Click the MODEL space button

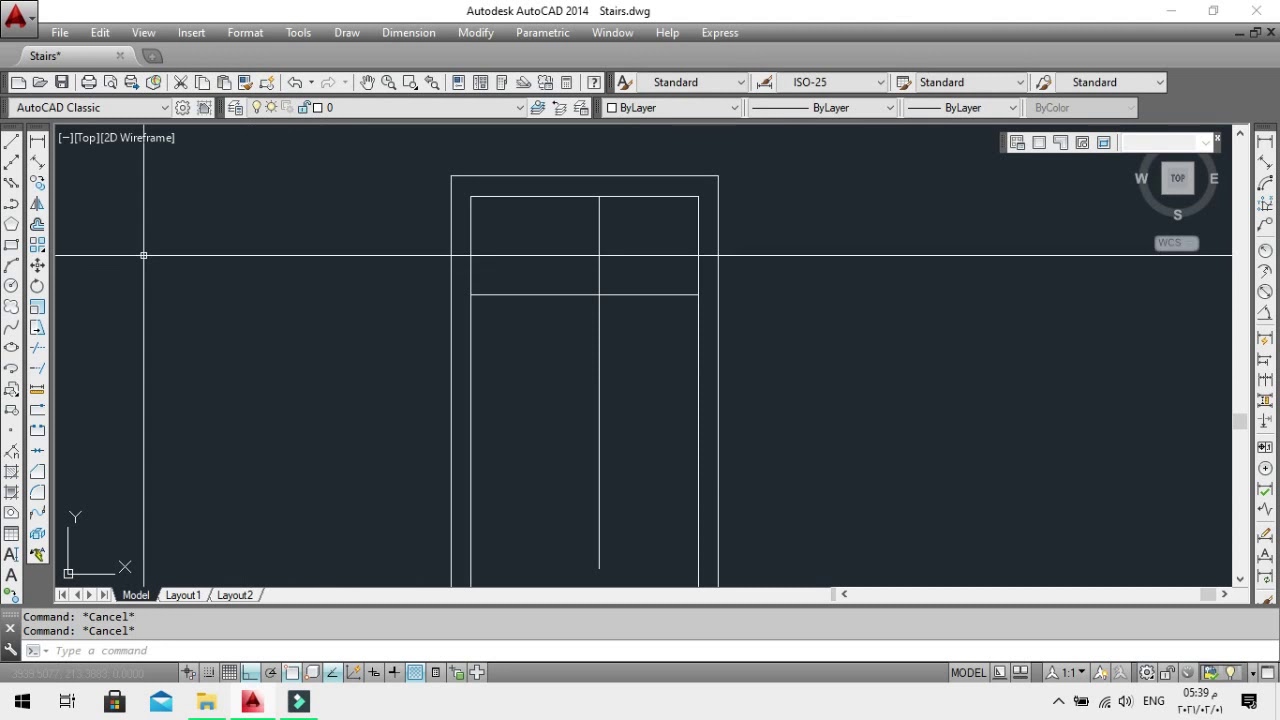(x=968, y=672)
